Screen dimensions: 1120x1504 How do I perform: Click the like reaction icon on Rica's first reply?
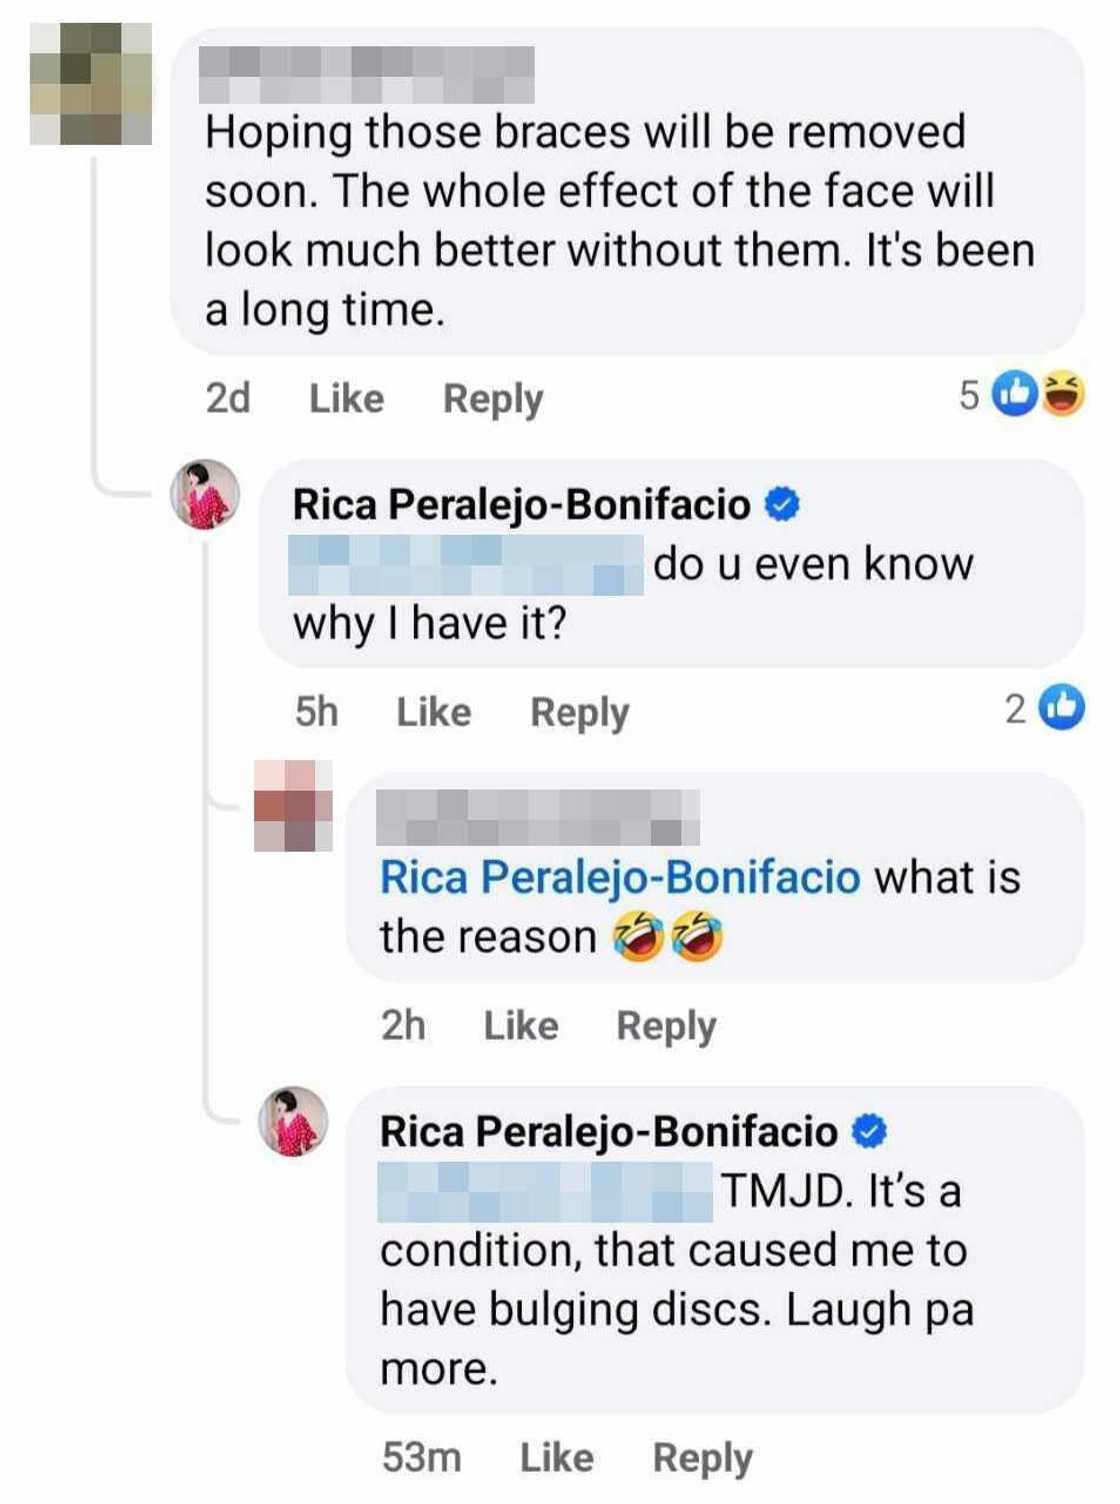click(1062, 708)
